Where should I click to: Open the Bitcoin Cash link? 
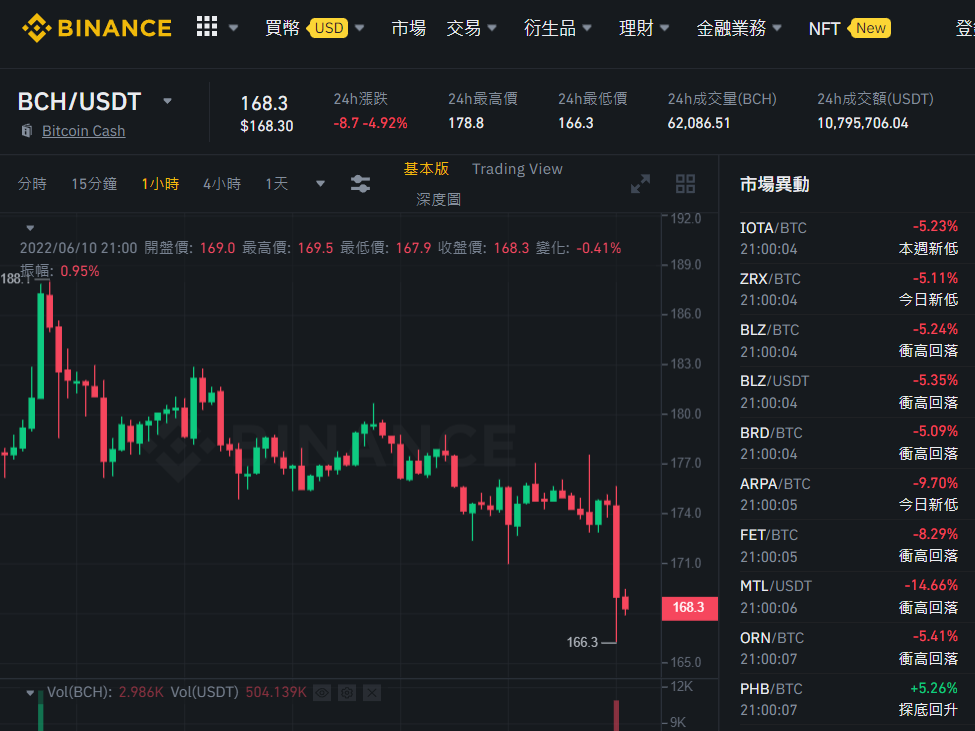[x=83, y=131]
